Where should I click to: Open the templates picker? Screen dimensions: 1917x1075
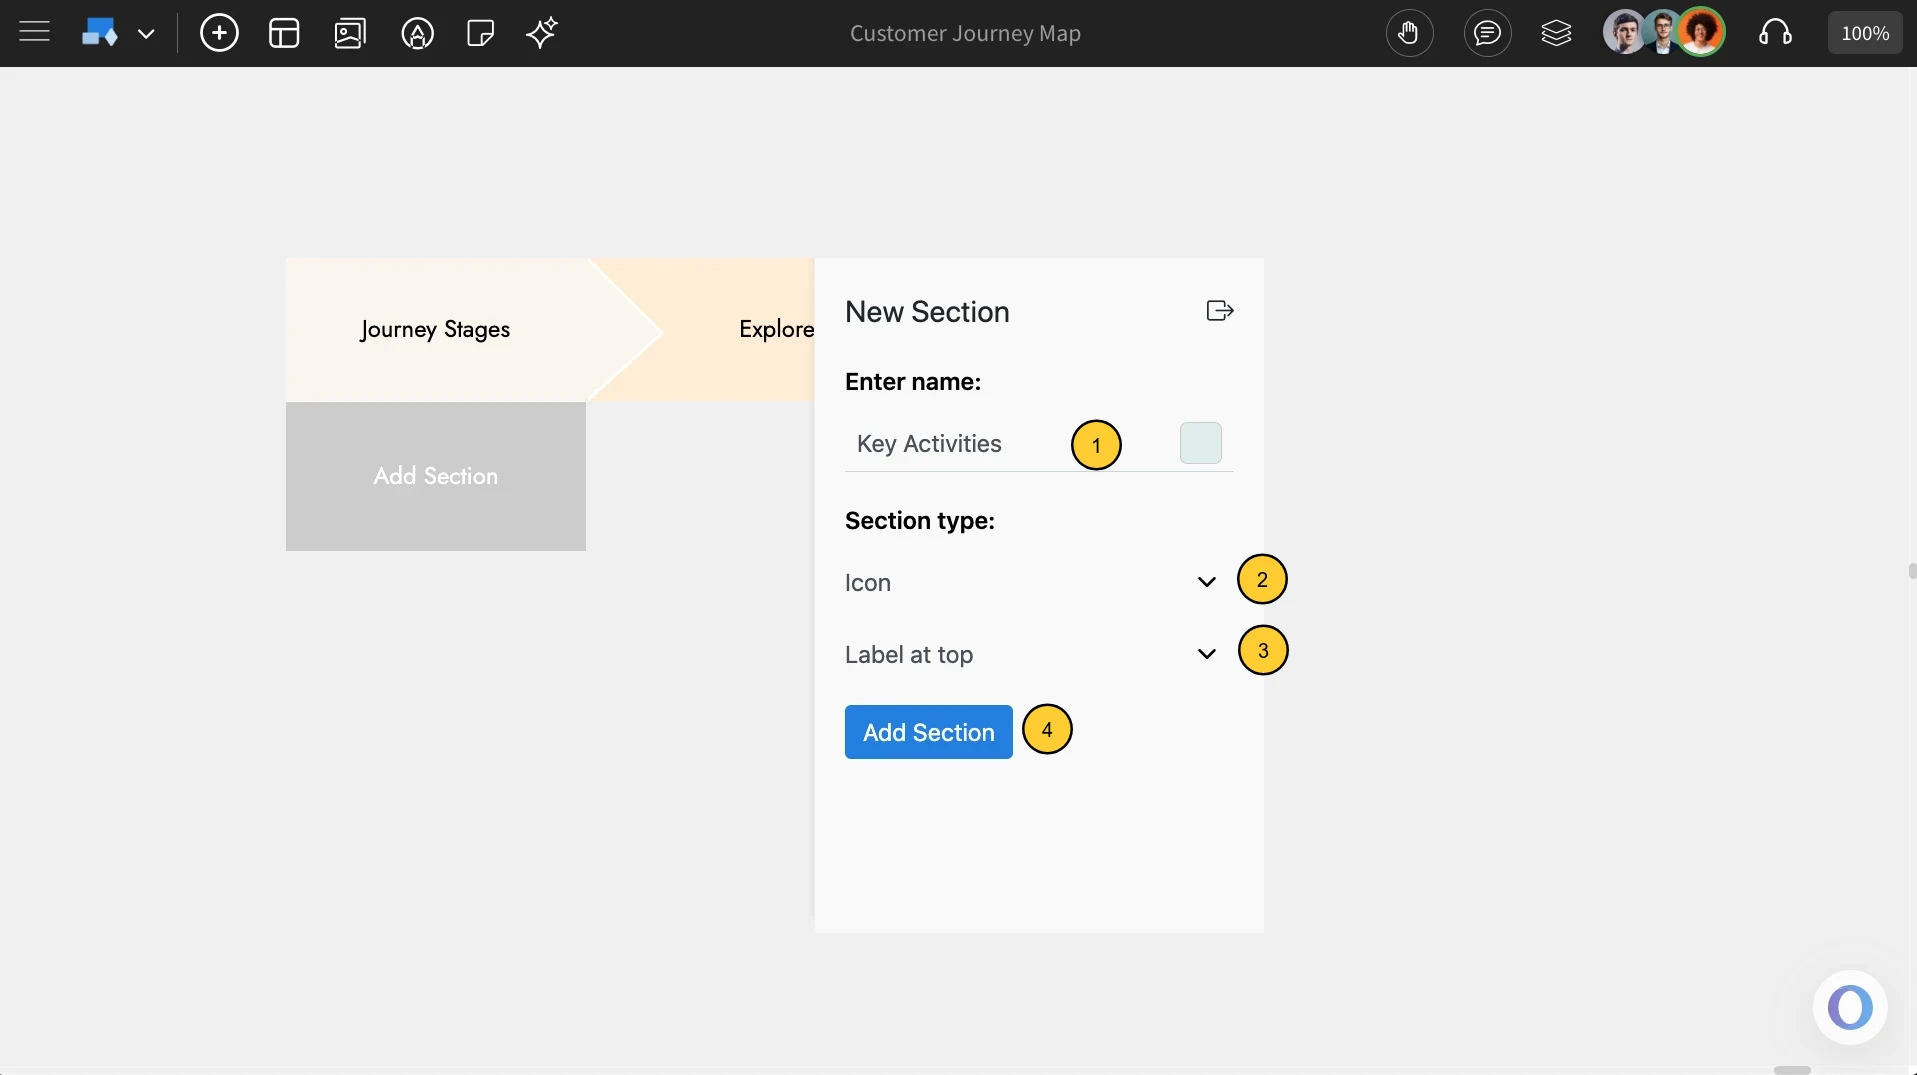click(283, 32)
